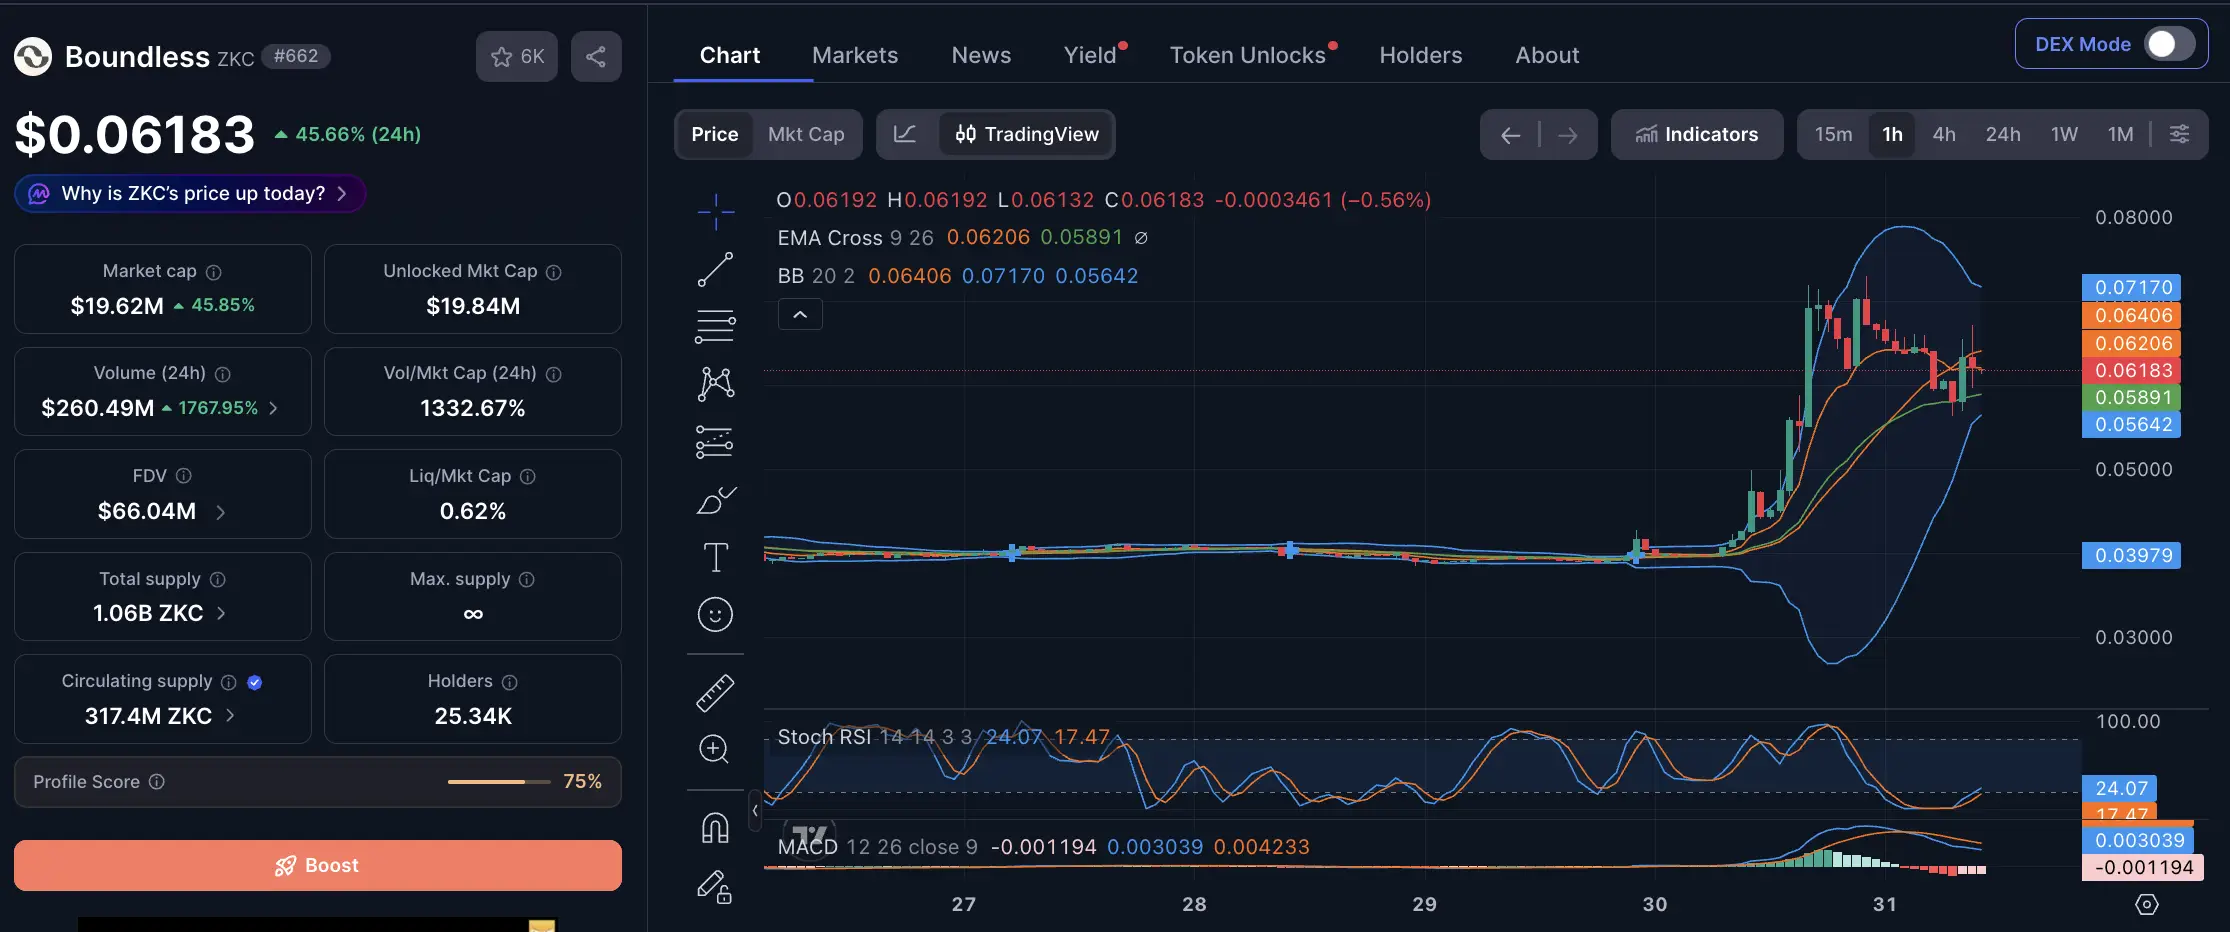Image resolution: width=2230 pixels, height=932 pixels.
Task: Click the verified circulating supply badge
Action: [255, 682]
